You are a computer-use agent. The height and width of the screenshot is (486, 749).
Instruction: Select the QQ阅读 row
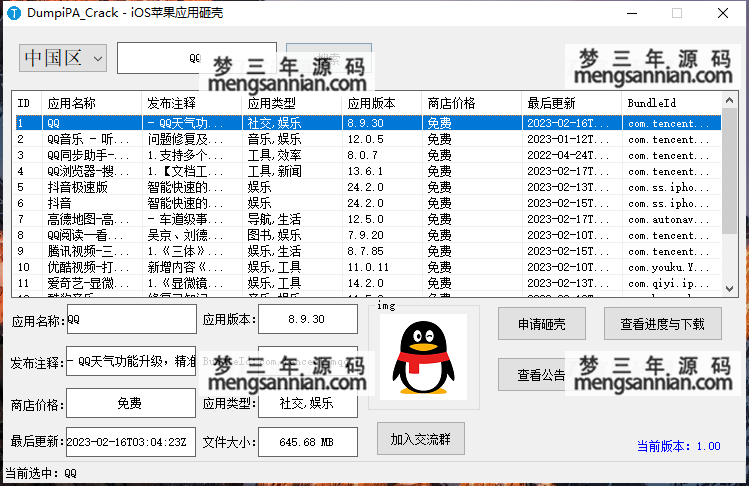(x=368, y=235)
